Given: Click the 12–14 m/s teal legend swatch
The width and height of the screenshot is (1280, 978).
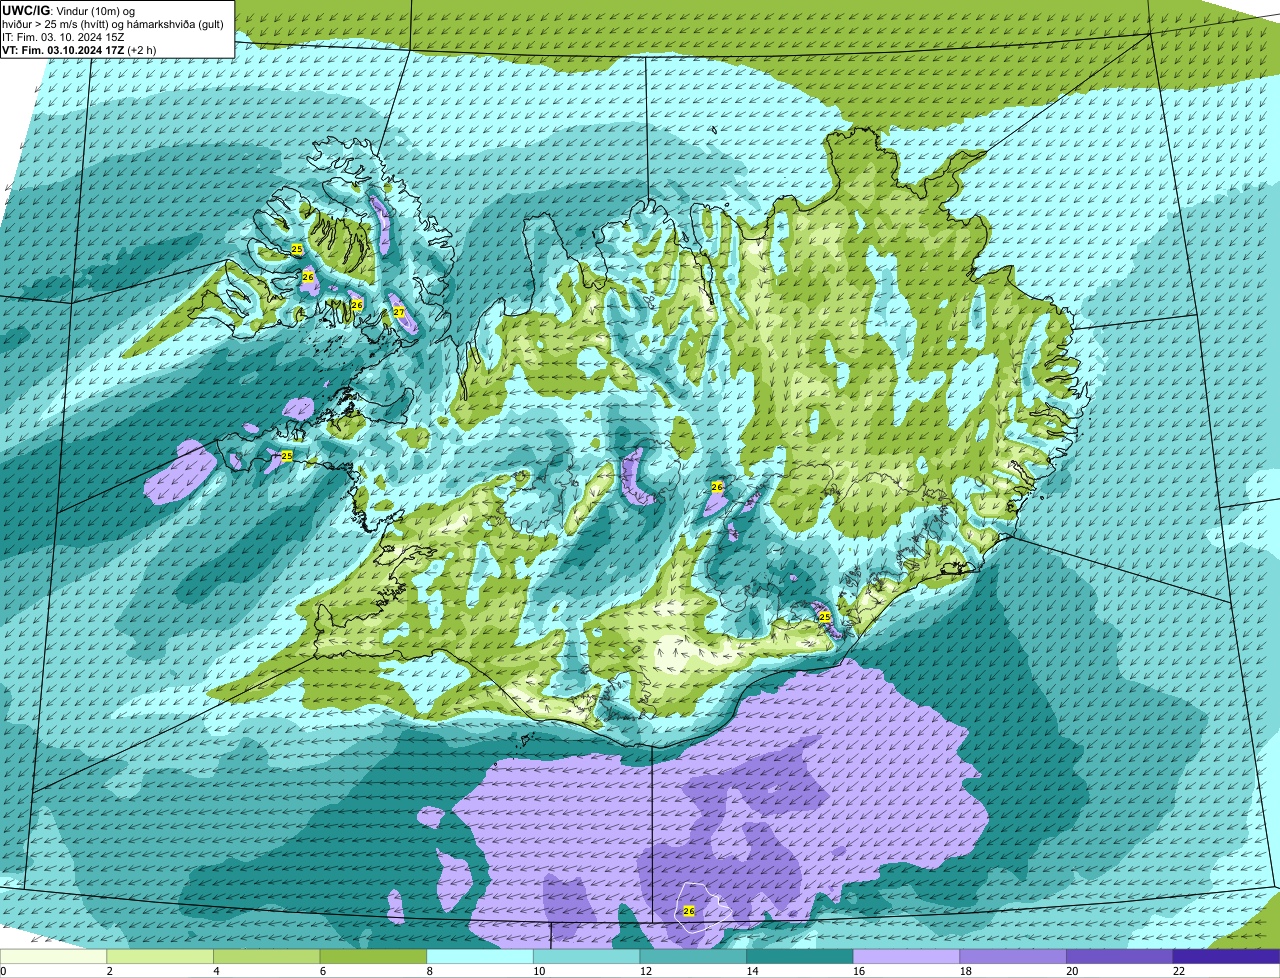Looking at the screenshot, I should tap(693, 957).
